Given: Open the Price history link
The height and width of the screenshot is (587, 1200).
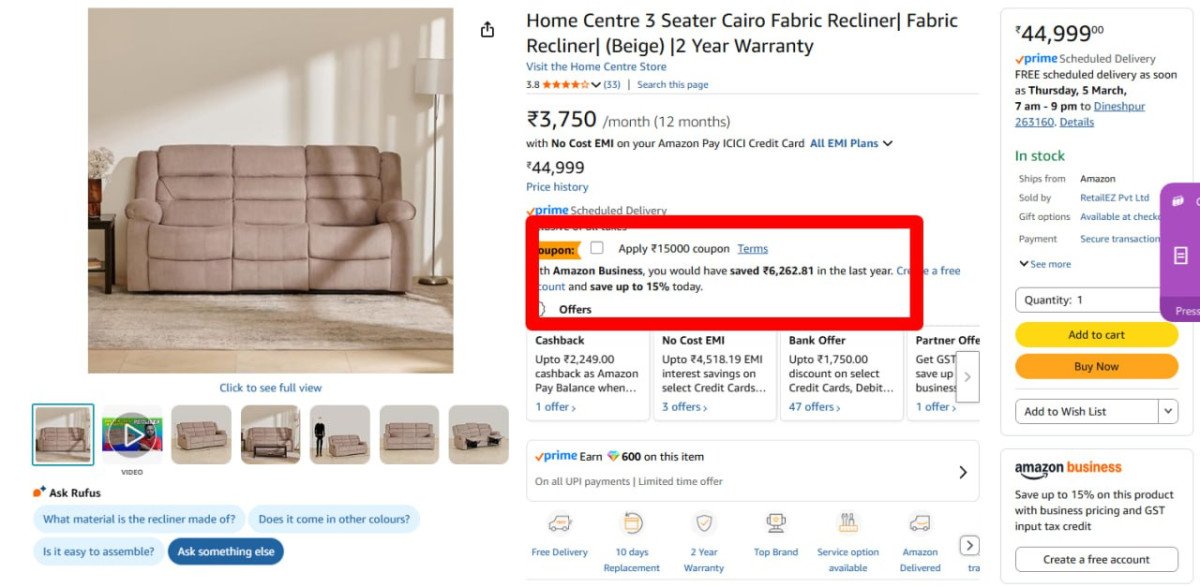Looking at the screenshot, I should coord(557,187).
